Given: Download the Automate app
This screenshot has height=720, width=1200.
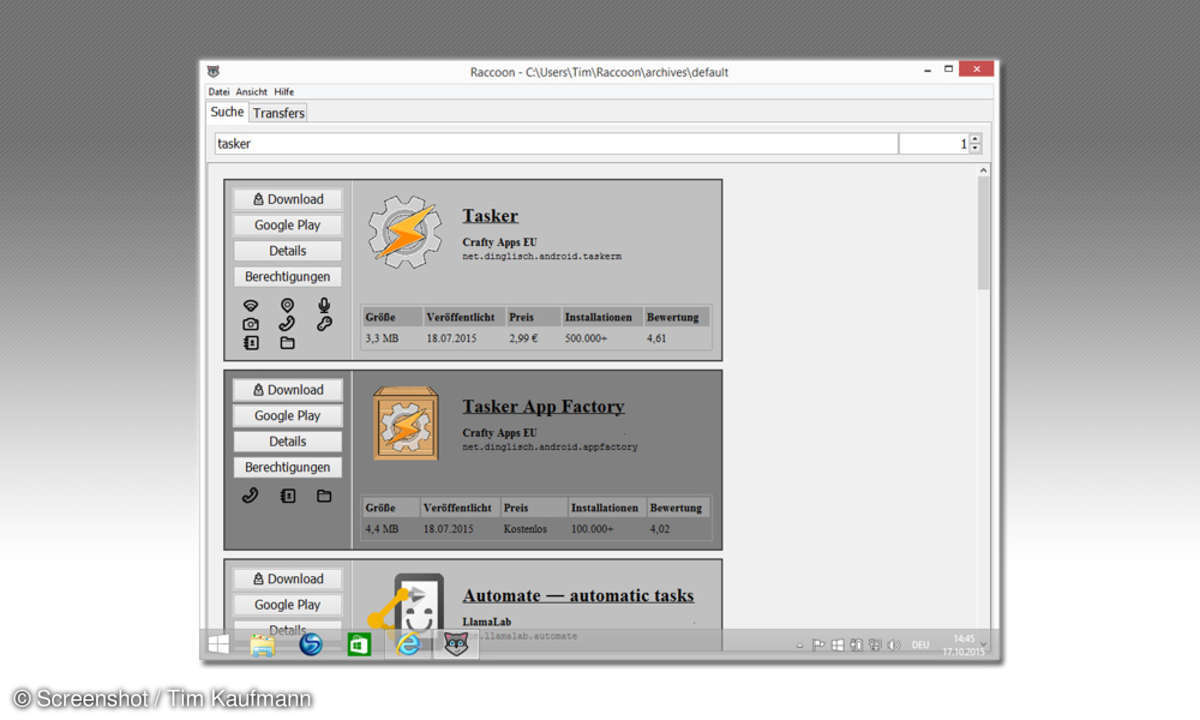Looking at the screenshot, I should click(288, 579).
